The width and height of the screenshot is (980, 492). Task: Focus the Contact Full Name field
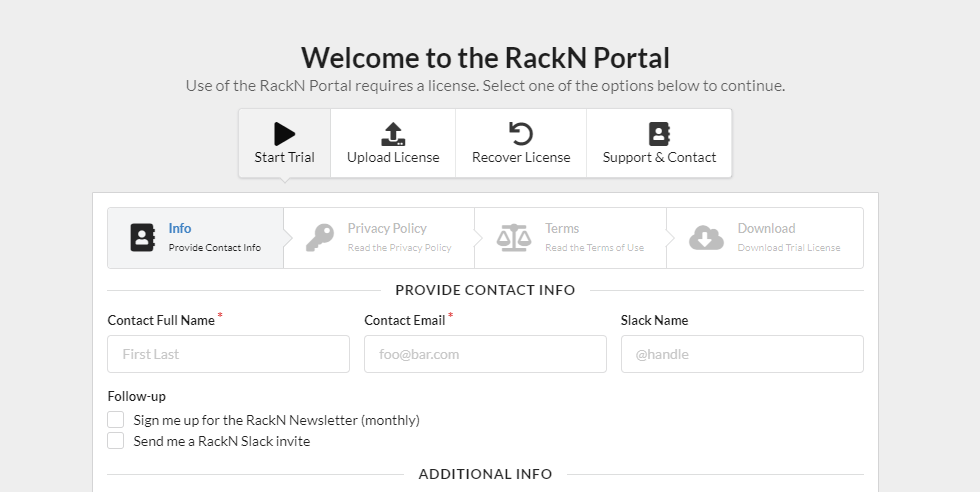[x=228, y=354]
